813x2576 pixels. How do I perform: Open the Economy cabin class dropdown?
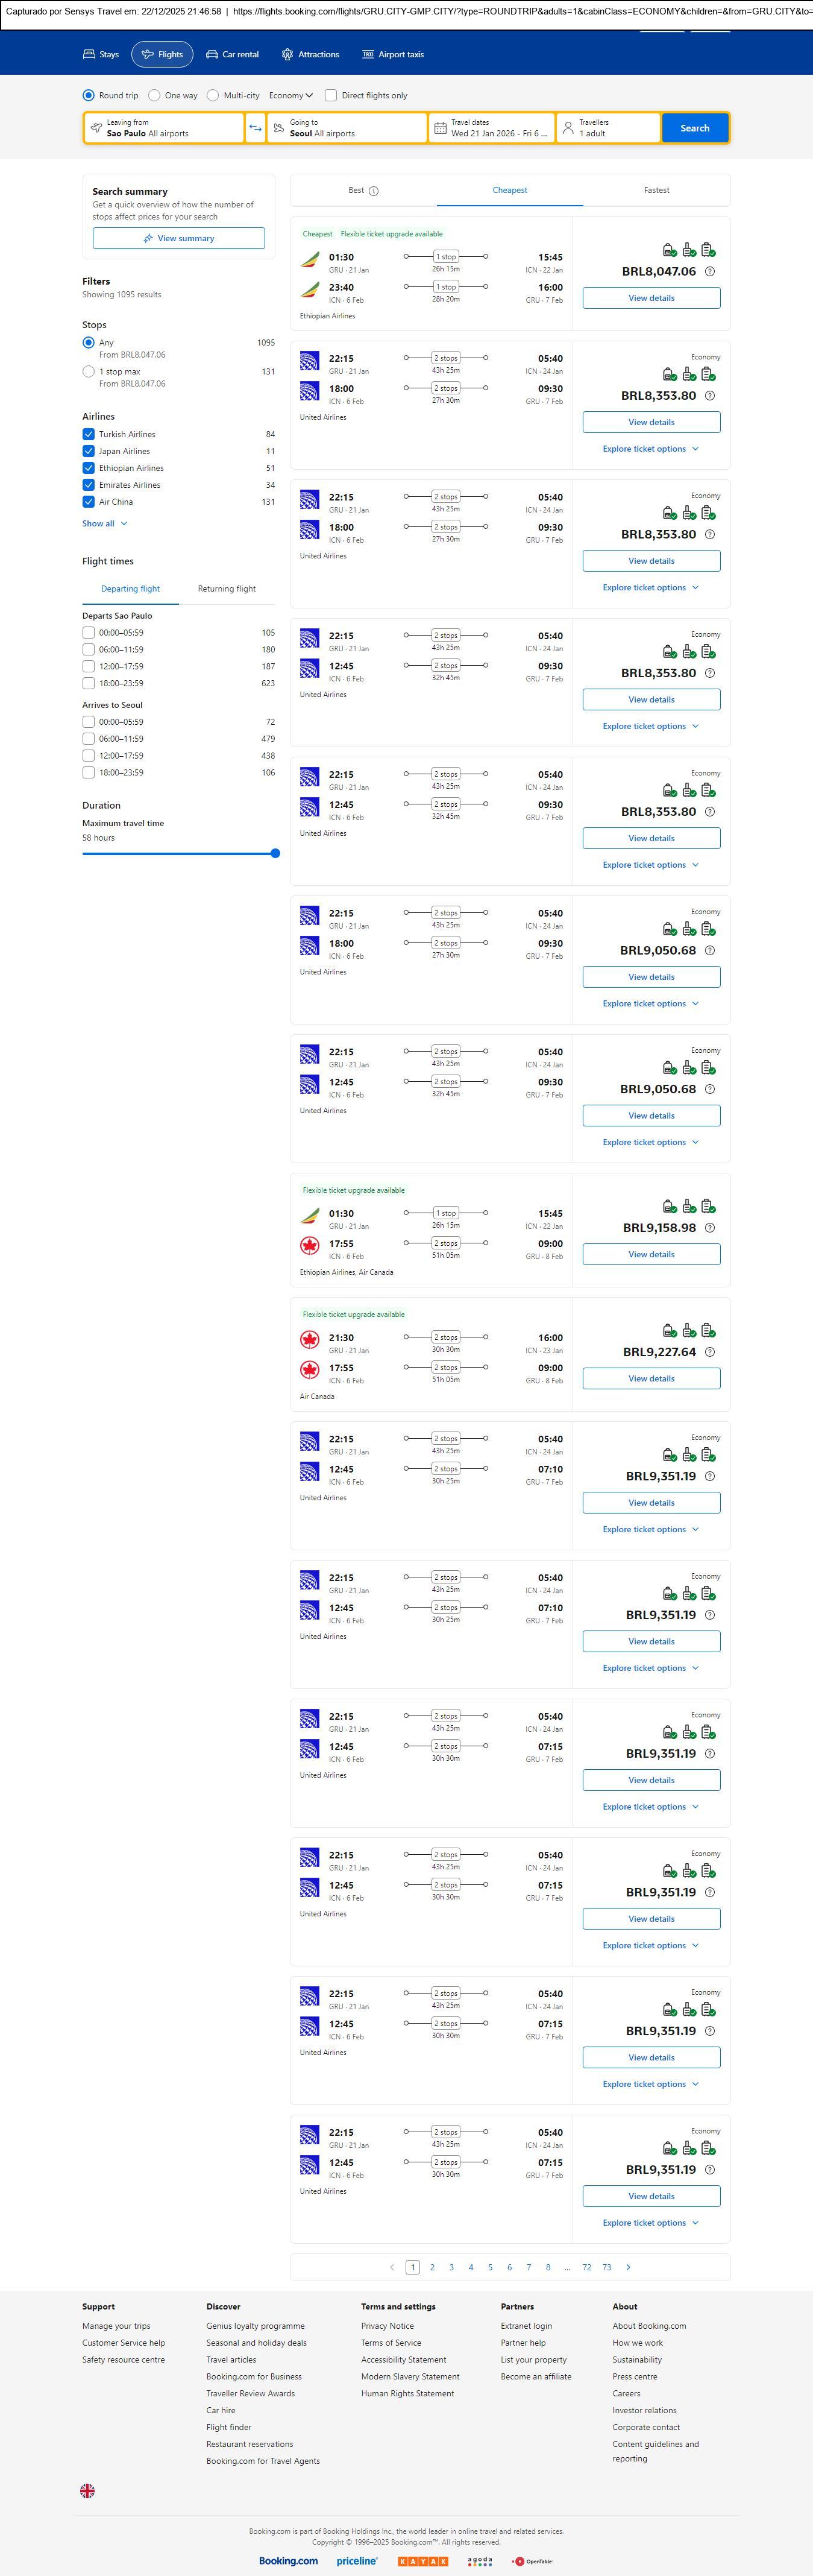[291, 96]
